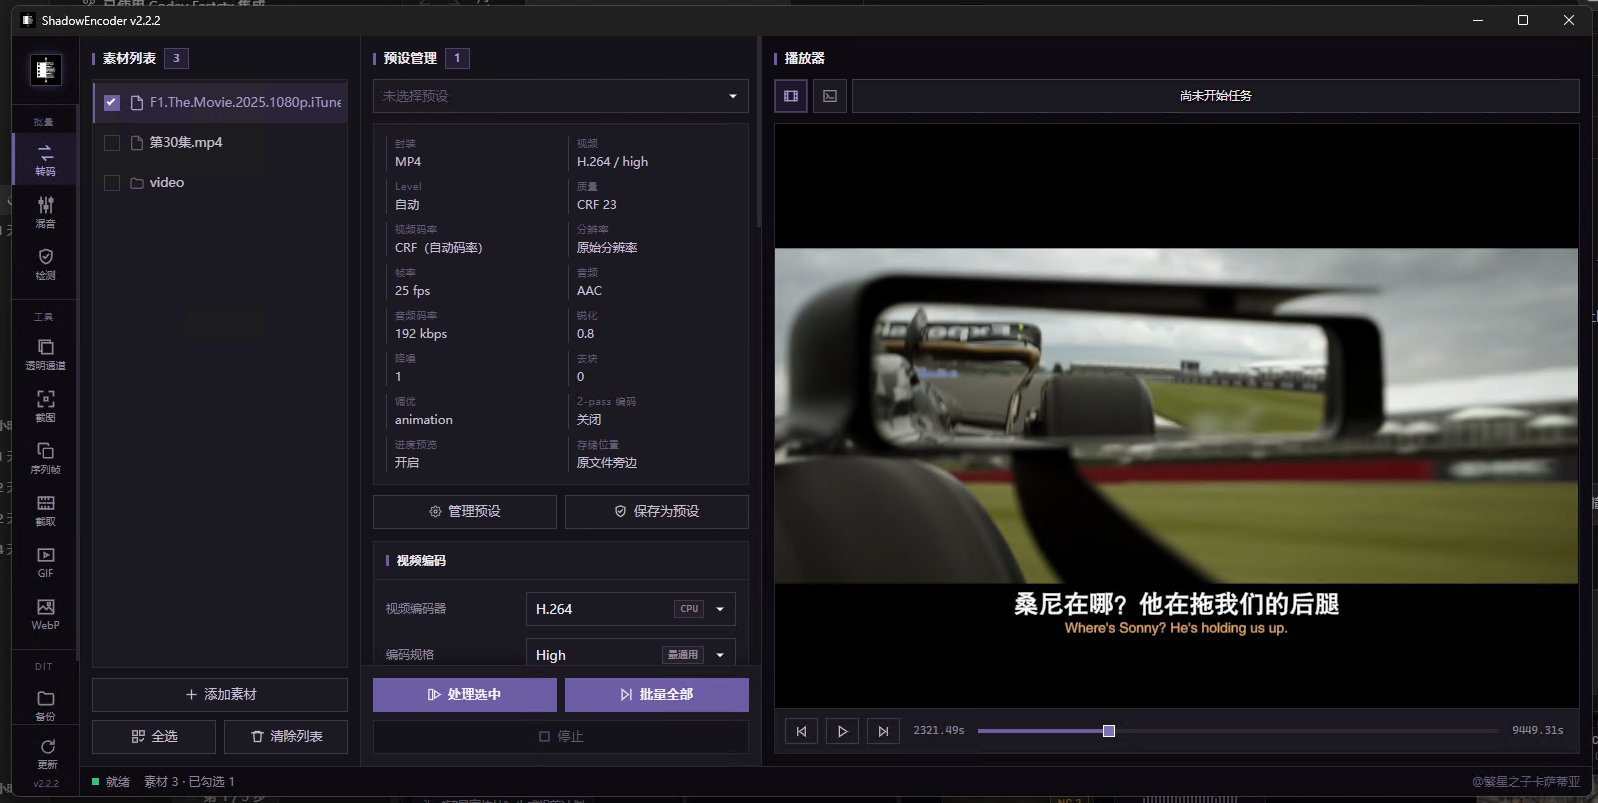Select the 第30集.mp4 file name
The width and height of the screenshot is (1598, 803).
click(x=186, y=142)
